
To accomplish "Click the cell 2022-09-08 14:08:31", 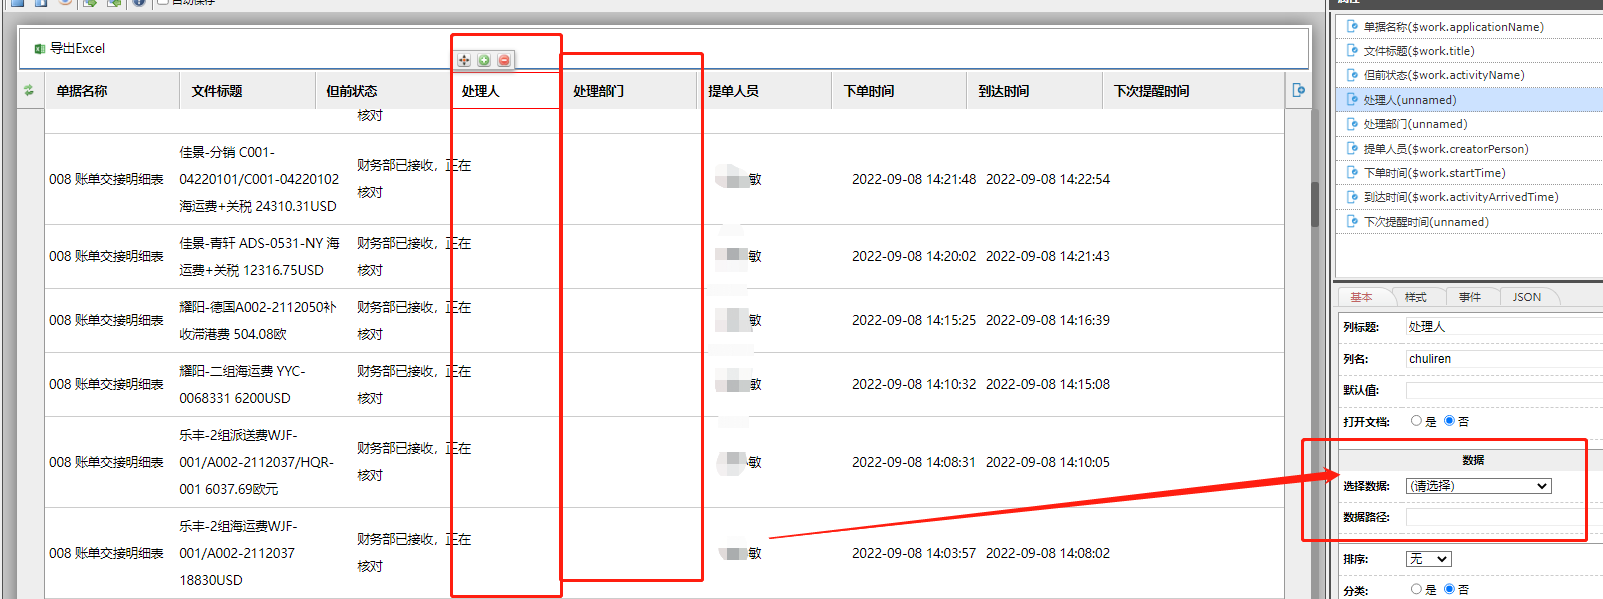I will [x=914, y=462].
